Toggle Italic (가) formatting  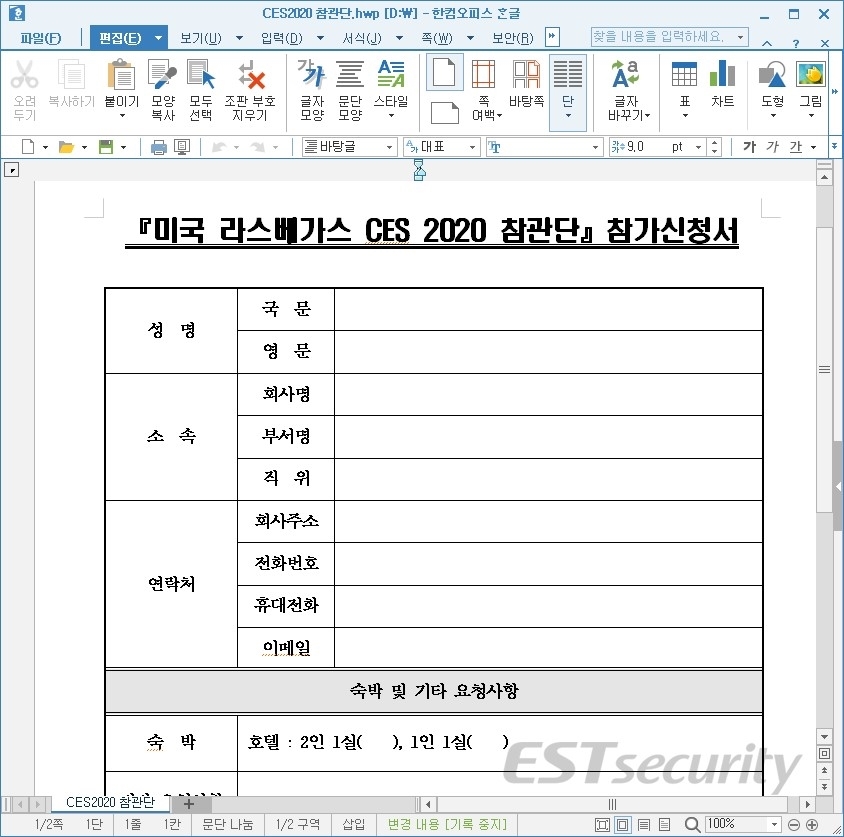tap(772, 146)
